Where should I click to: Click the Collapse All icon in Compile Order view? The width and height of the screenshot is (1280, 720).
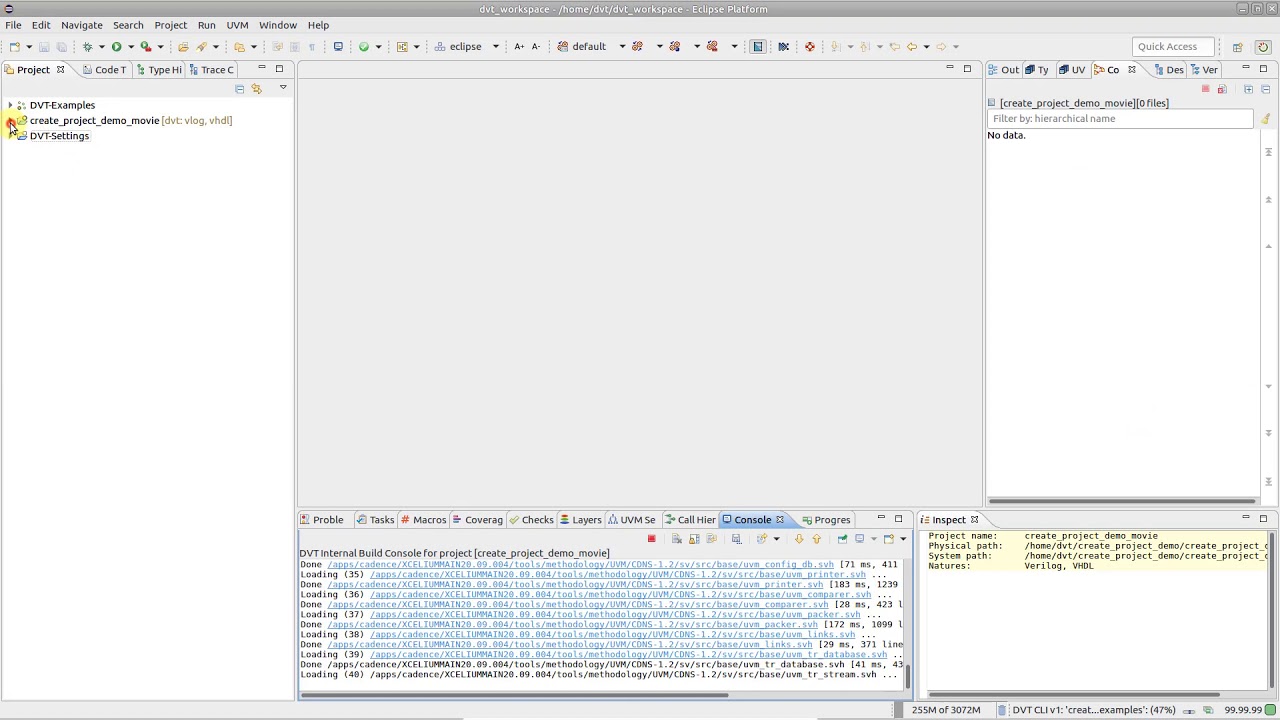coord(1265,90)
